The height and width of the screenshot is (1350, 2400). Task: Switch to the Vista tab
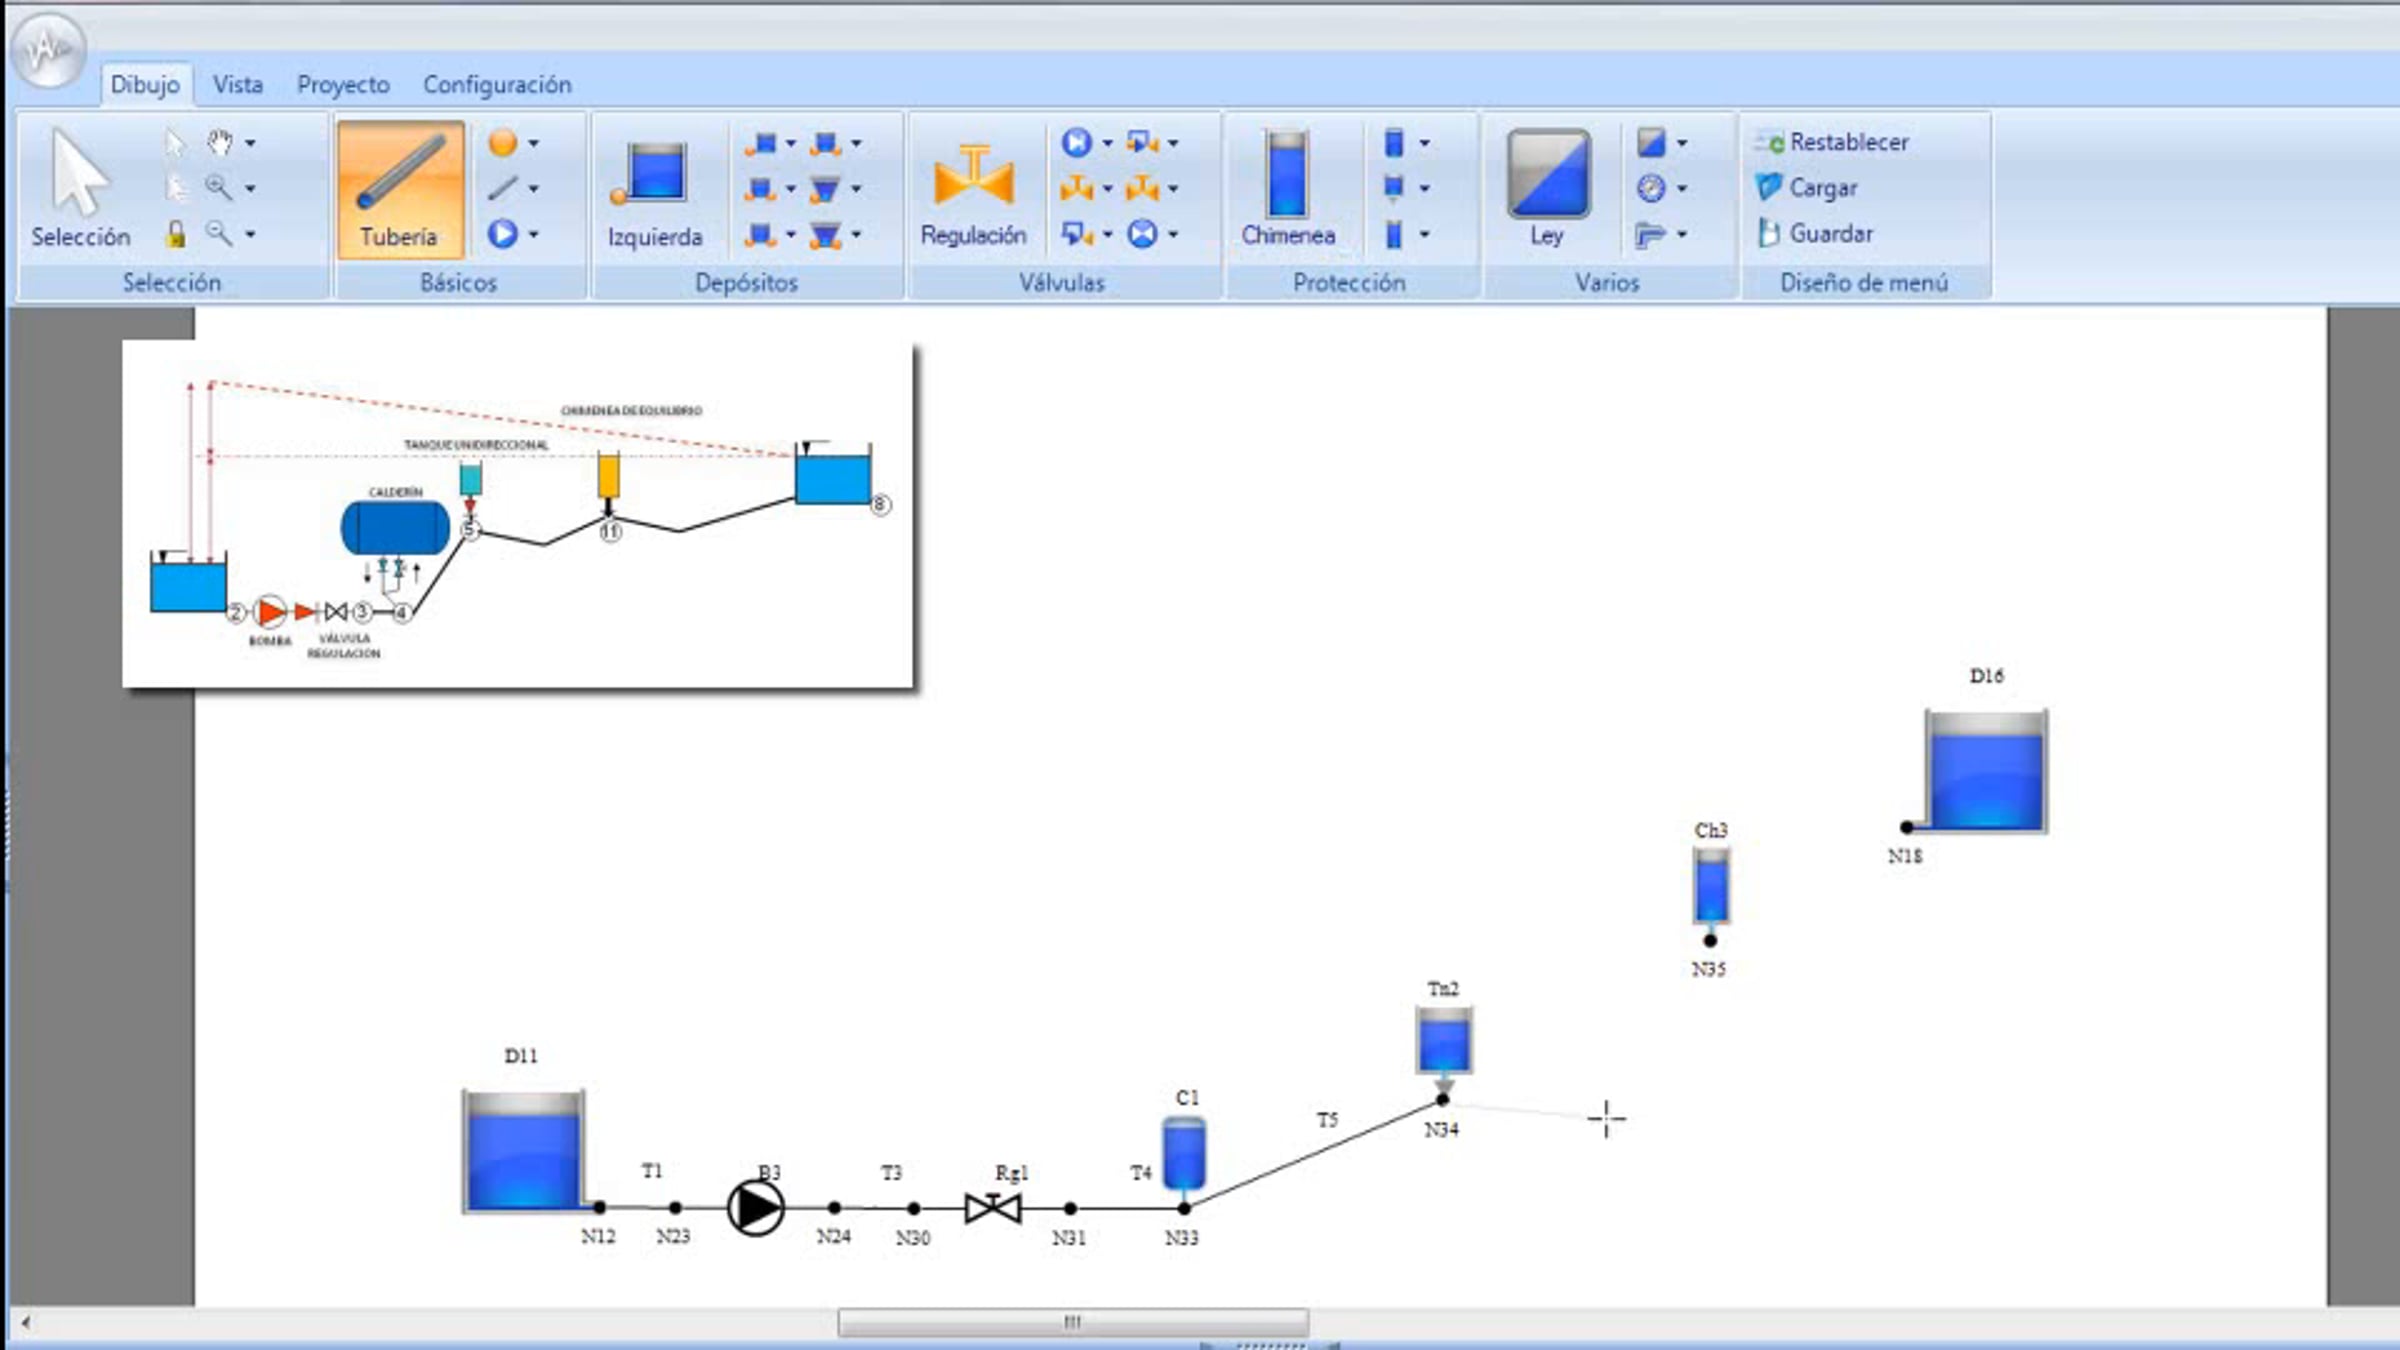(238, 84)
